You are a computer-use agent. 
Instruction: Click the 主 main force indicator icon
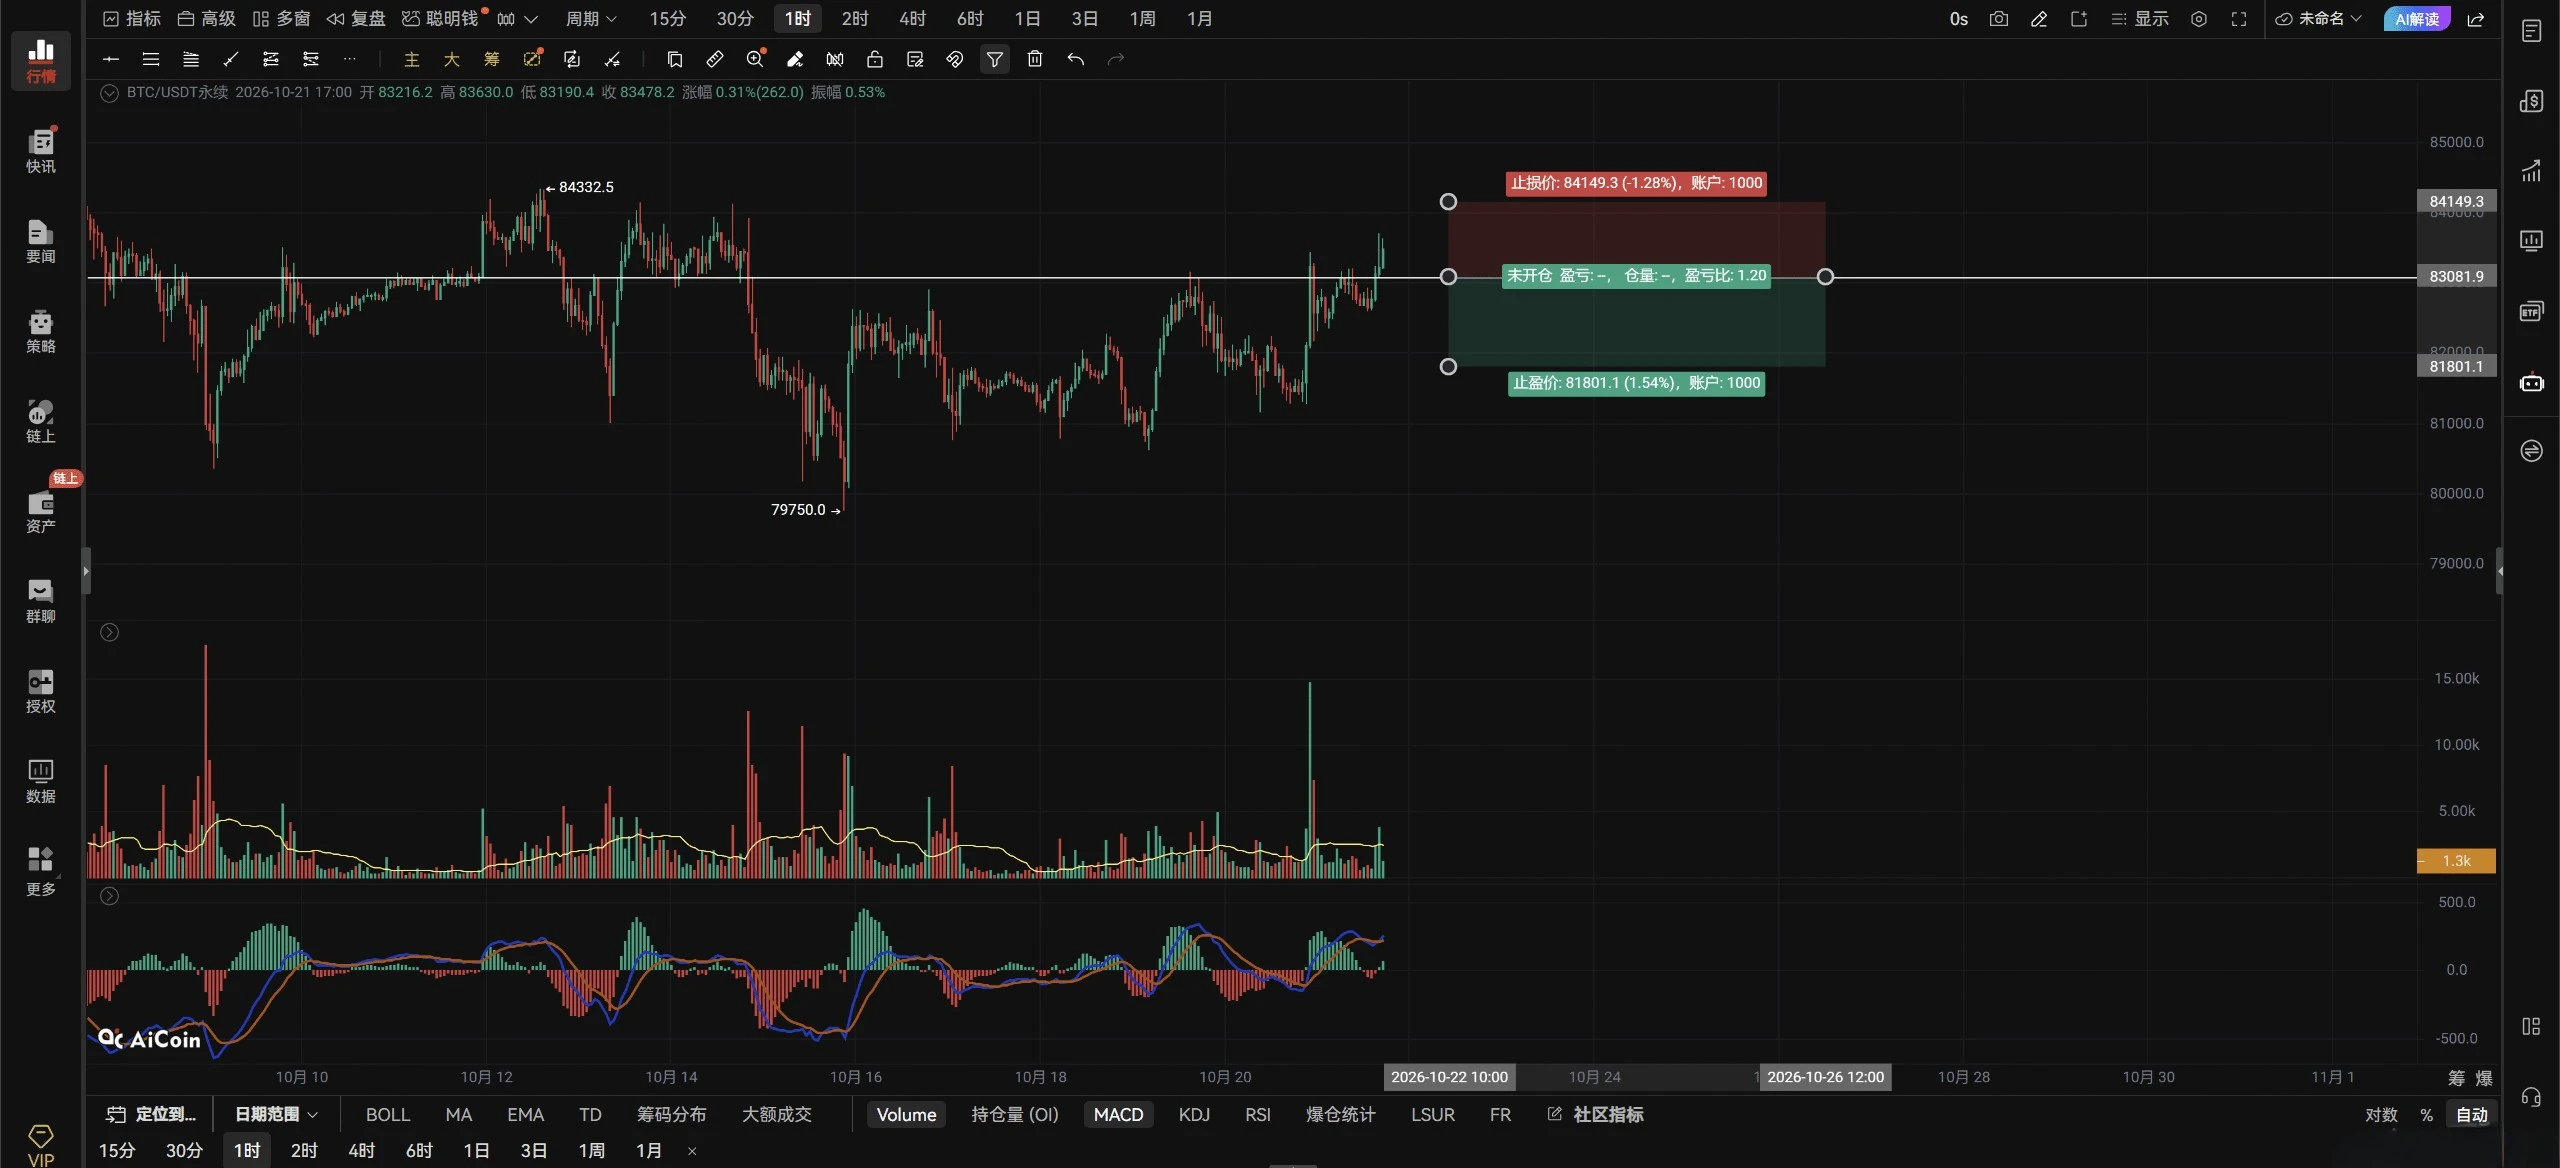pyautogui.click(x=411, y=59)
